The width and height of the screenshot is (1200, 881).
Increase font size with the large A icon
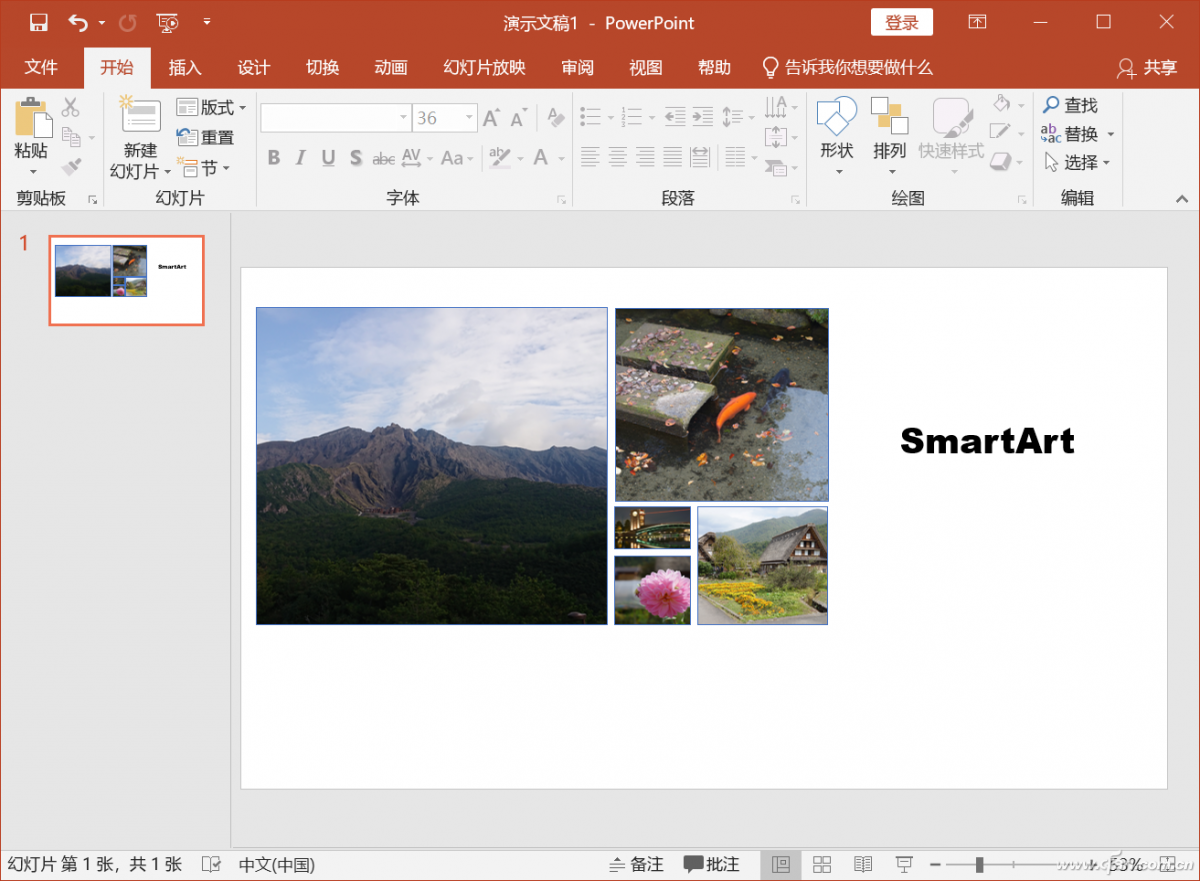point(491,118)
